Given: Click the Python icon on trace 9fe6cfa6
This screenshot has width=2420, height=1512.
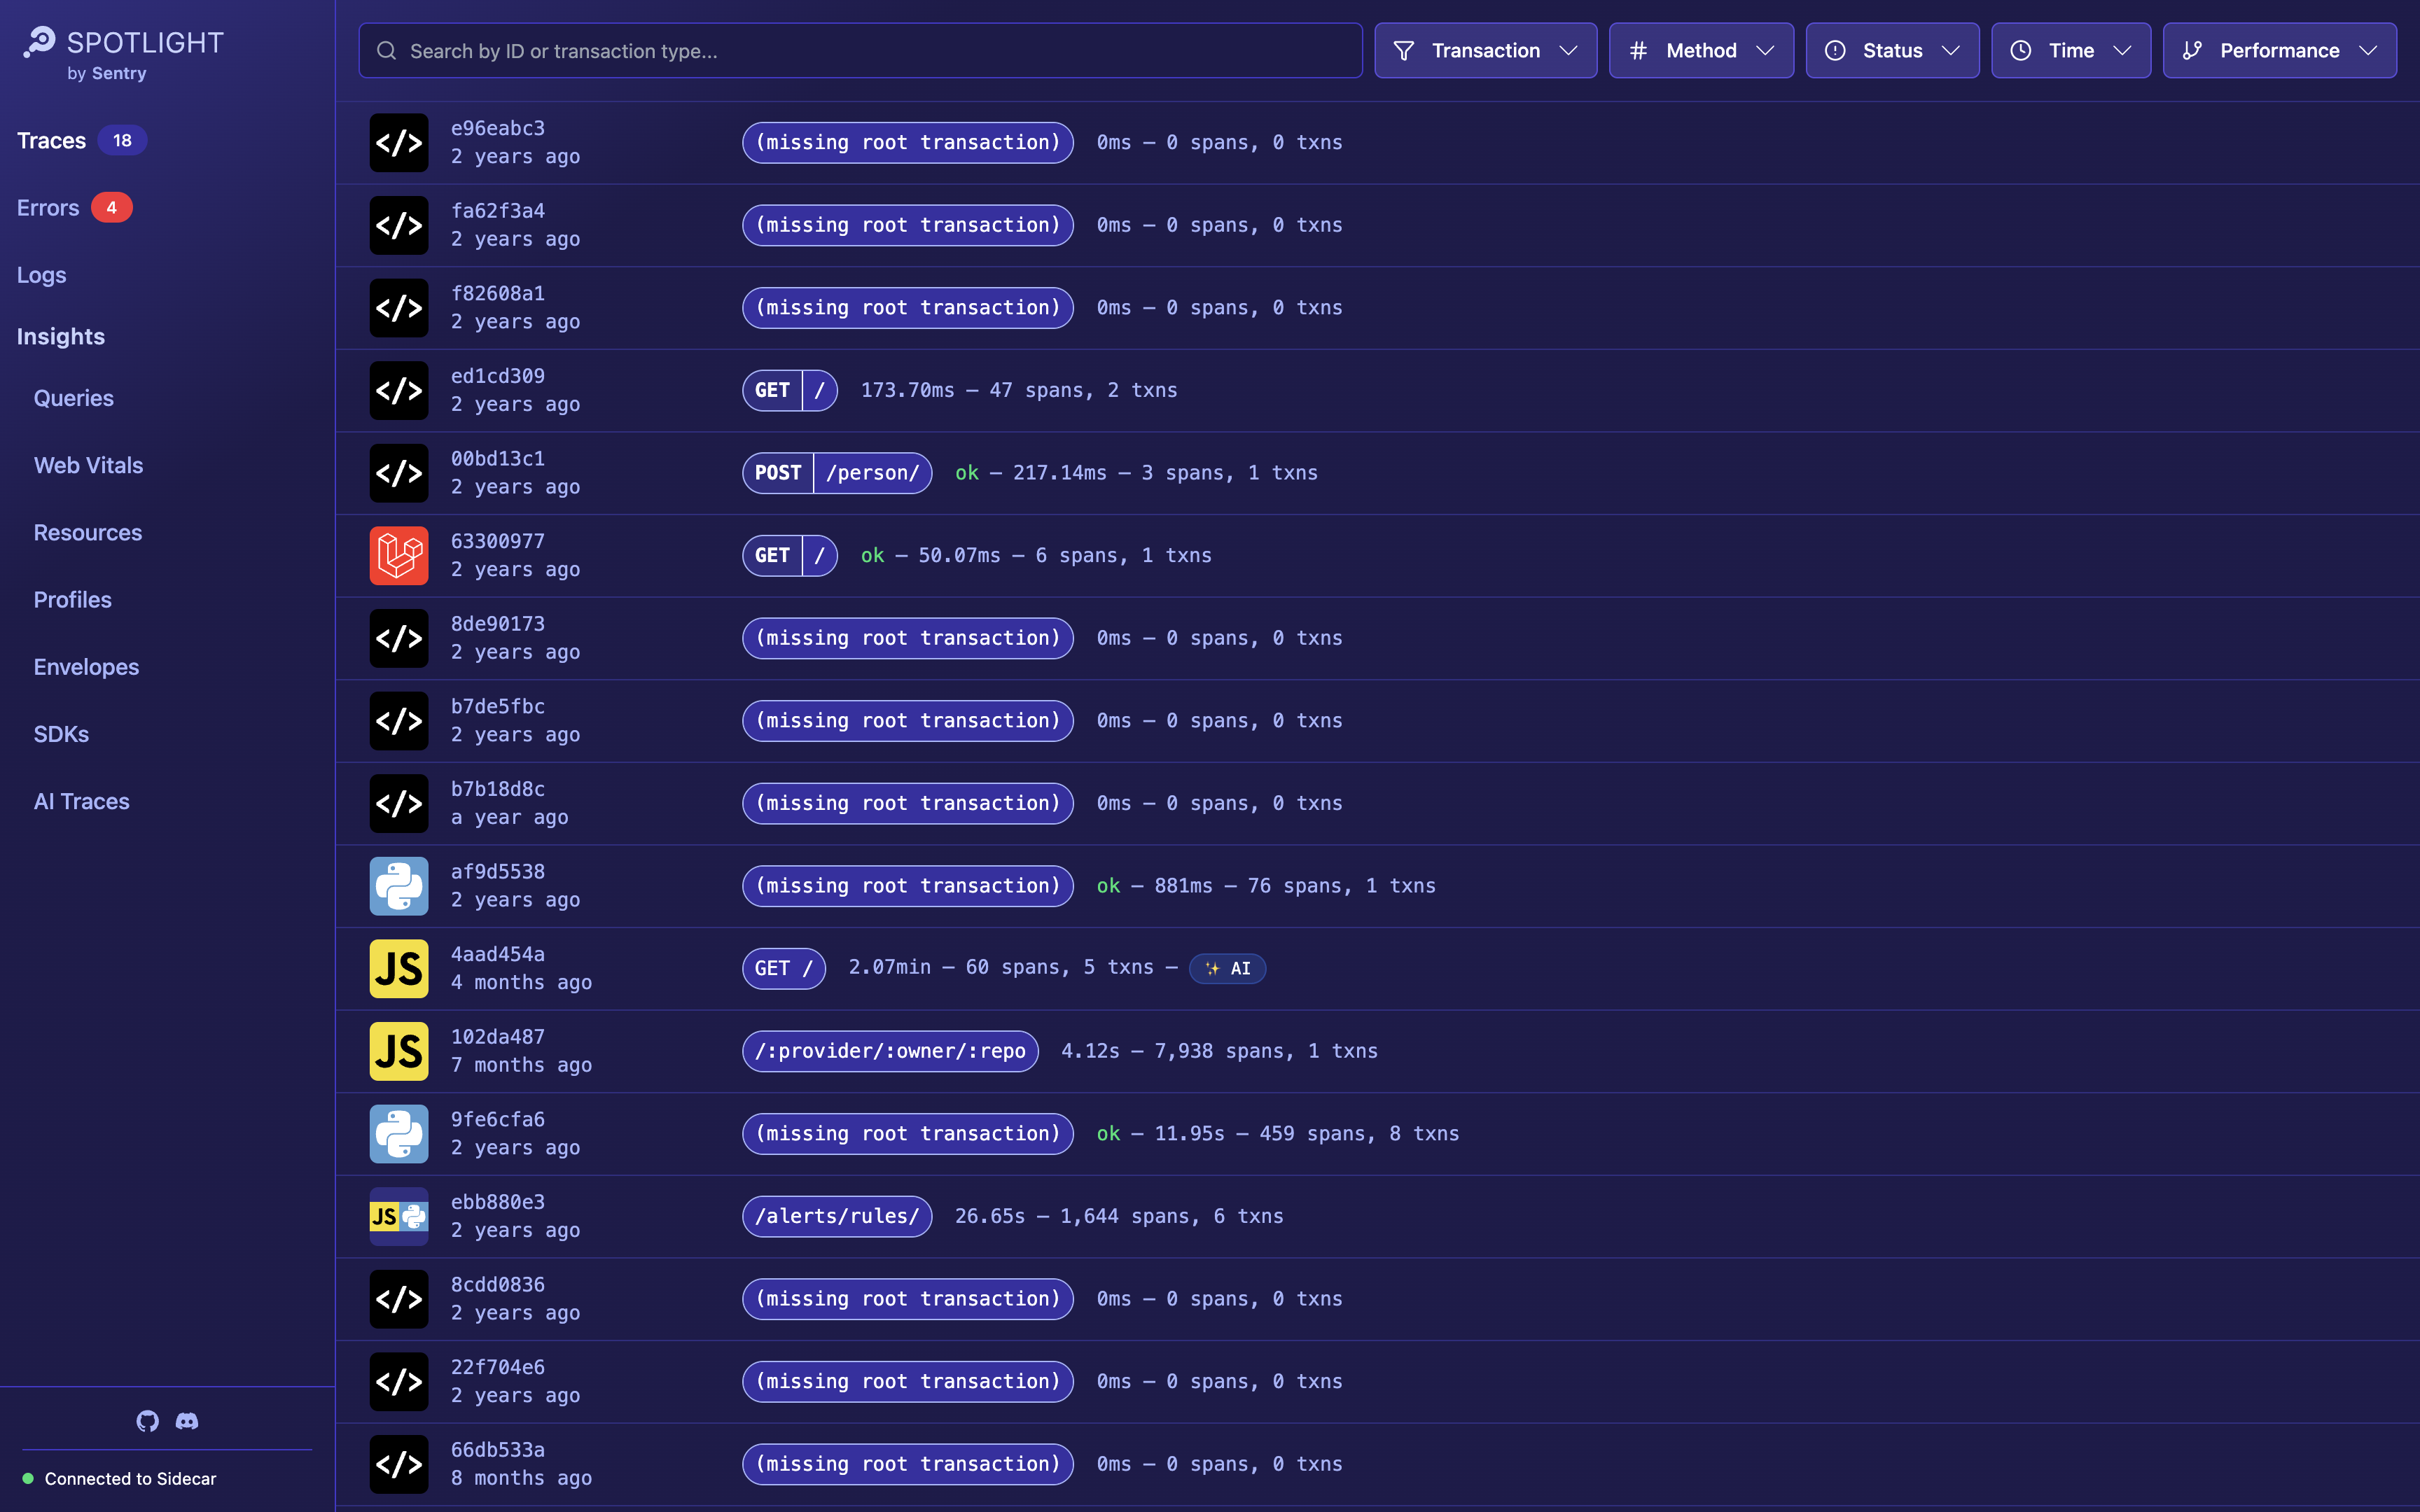Looking at the screenshot, I should point(398,1133).
